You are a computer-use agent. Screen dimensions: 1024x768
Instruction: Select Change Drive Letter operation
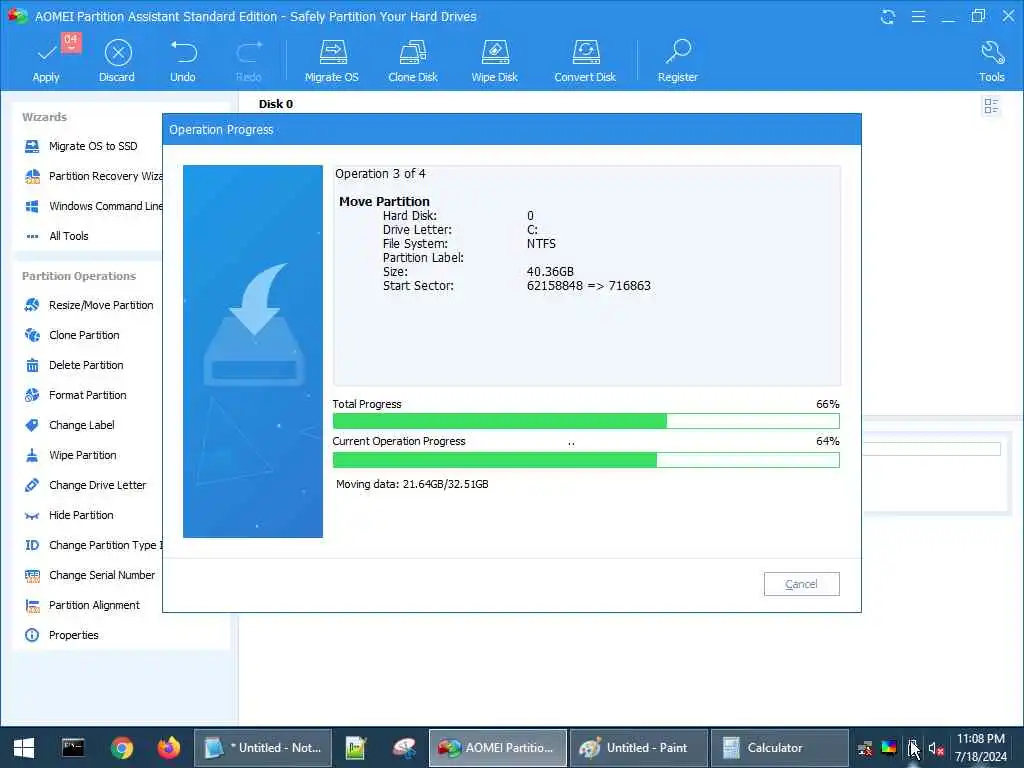tap(86, 485)
